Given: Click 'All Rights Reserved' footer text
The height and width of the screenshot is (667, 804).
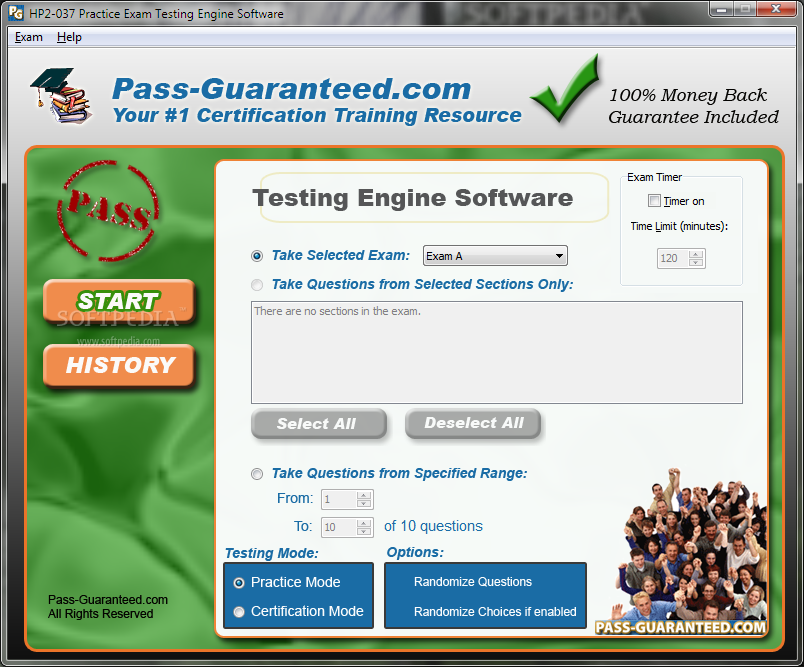Looking at the screenshot, I should coord(100,614).
